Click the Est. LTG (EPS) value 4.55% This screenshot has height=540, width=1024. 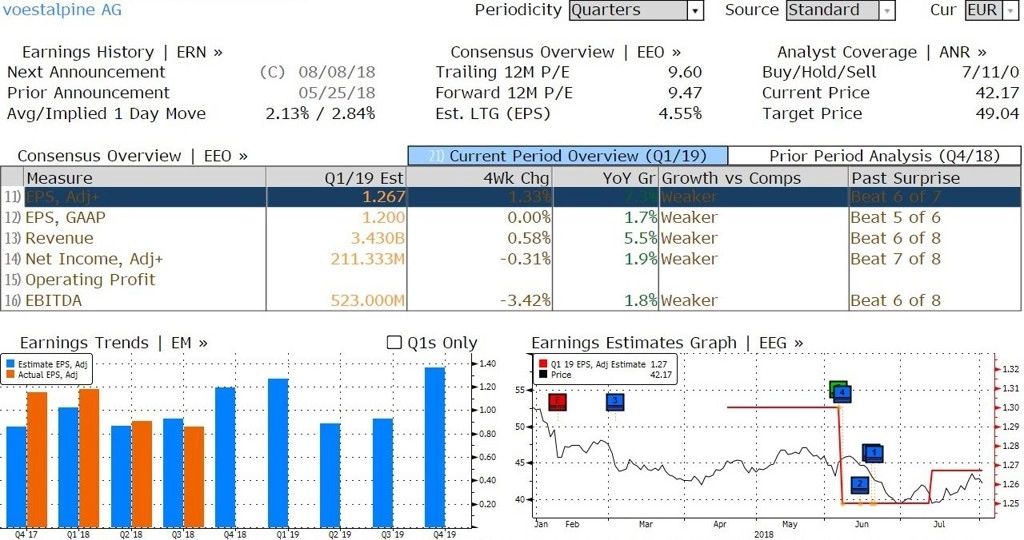(x=680, y=114)
